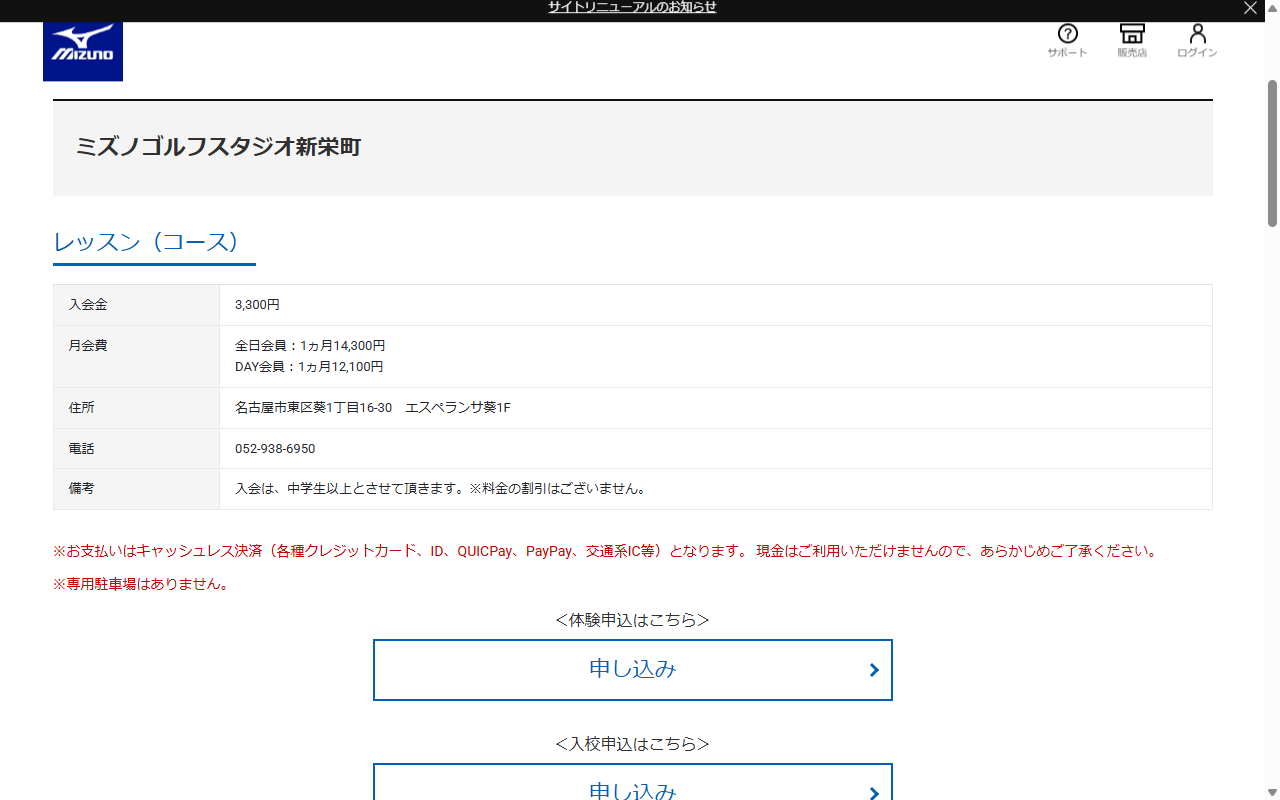
Task: Click DAY会員：1ヵ月12,100円 text
Action: point(309,367)
